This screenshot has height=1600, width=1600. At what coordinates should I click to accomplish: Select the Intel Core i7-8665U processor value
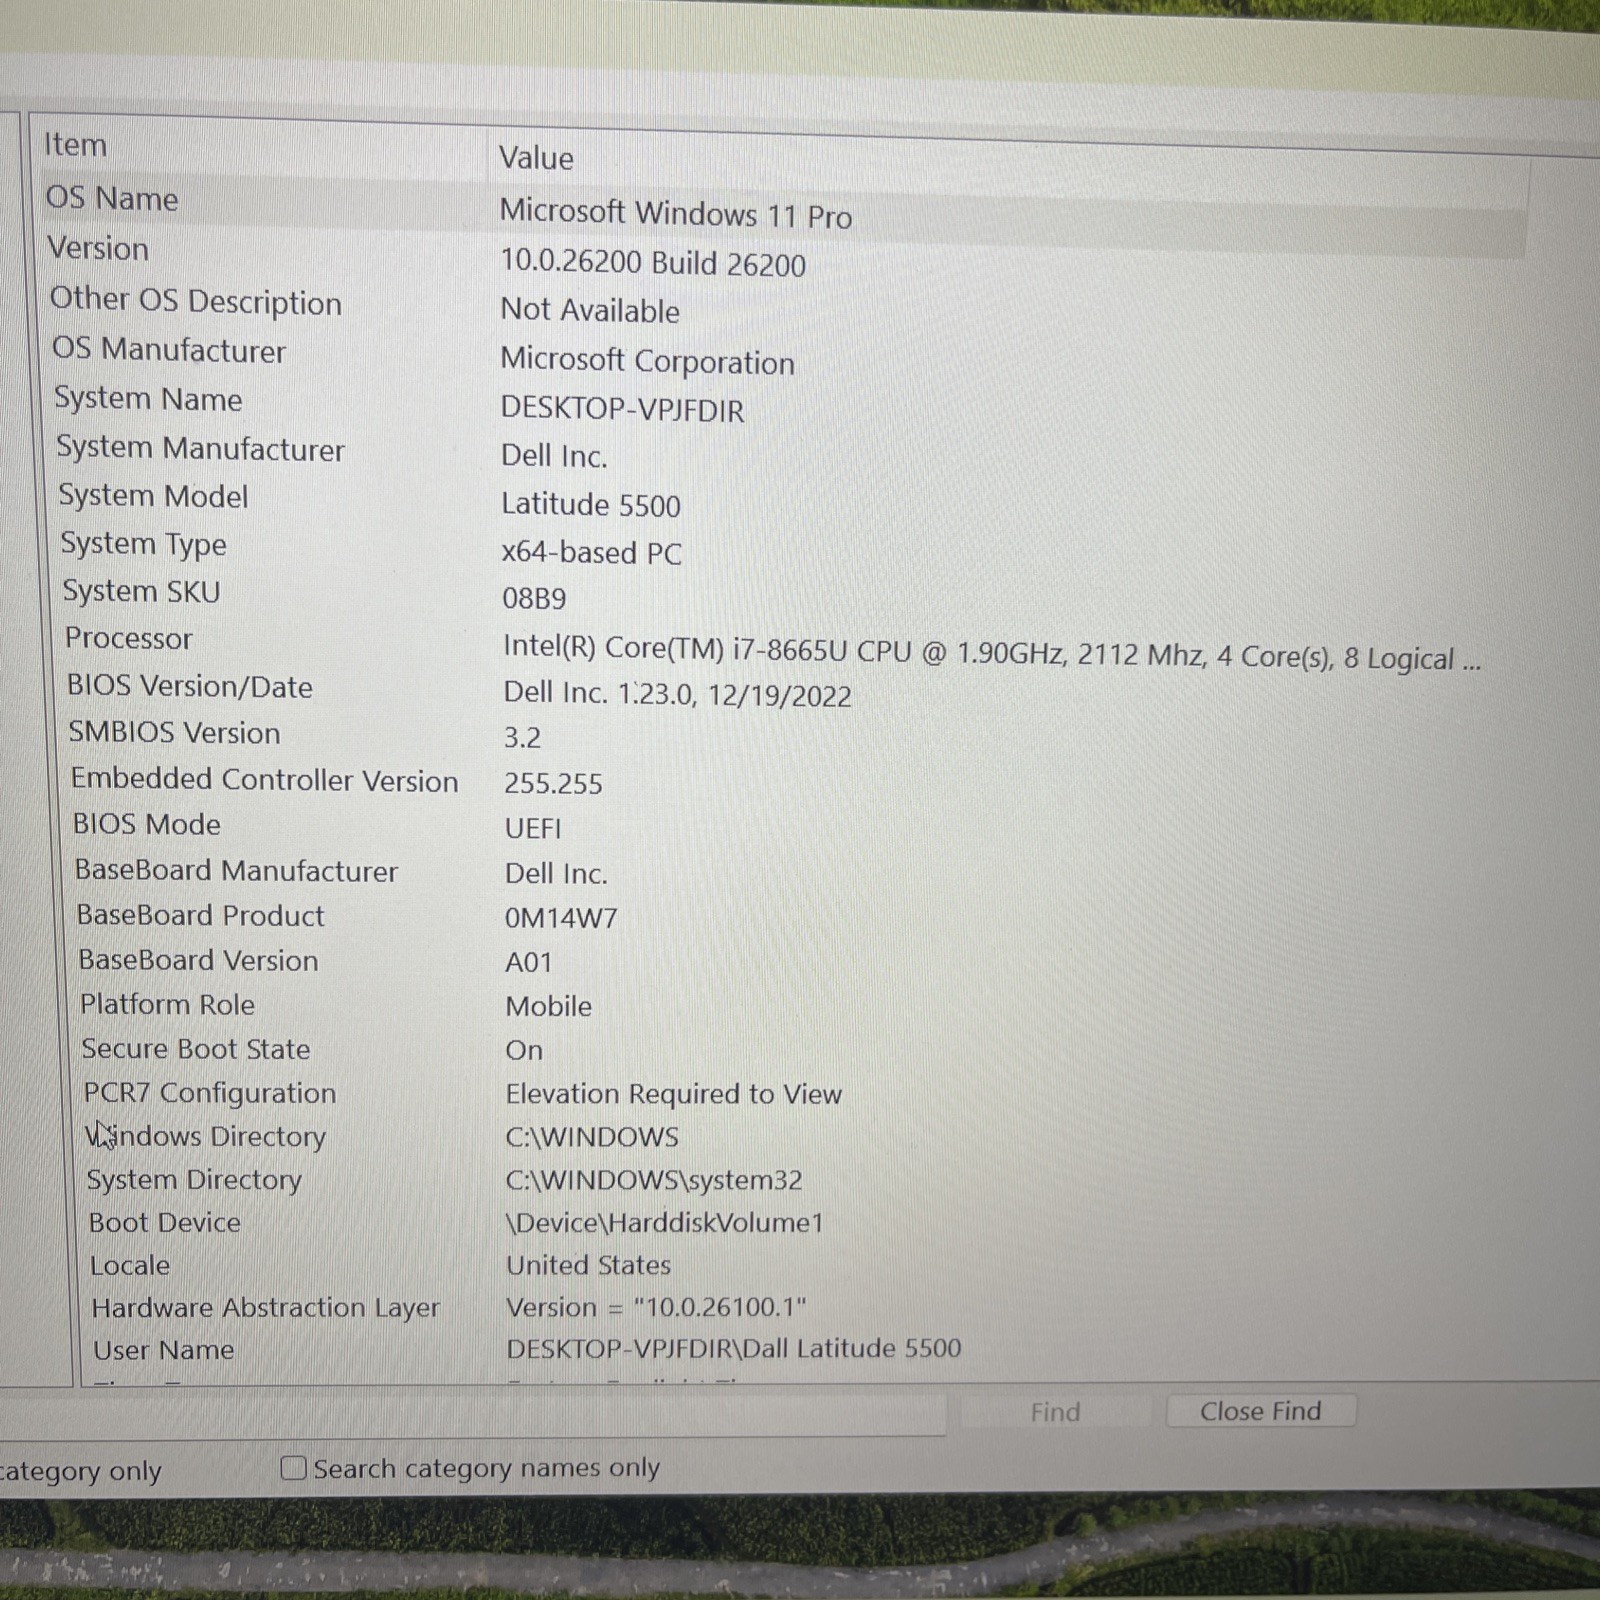[x=991, y=653]
